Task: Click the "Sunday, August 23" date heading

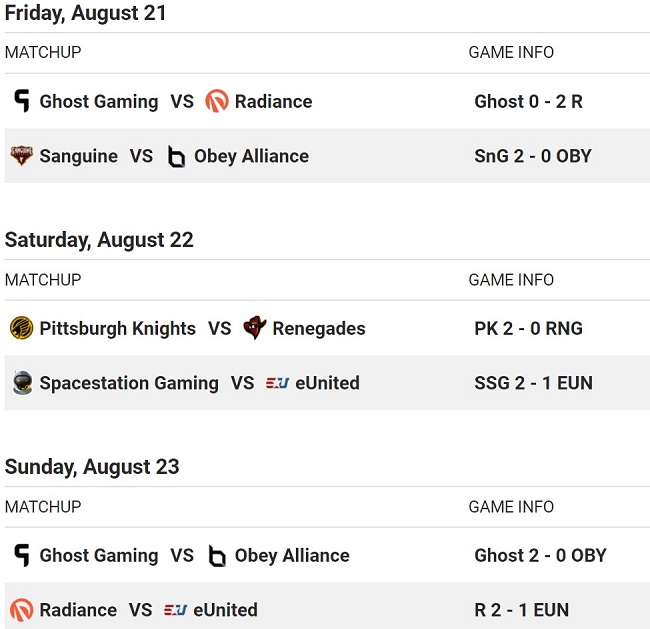Action: pyautogui.click(x=92, y=467)
